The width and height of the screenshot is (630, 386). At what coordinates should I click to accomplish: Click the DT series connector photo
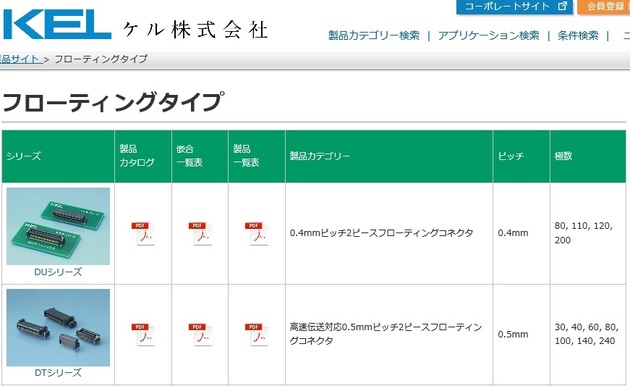tap(58, 327)
